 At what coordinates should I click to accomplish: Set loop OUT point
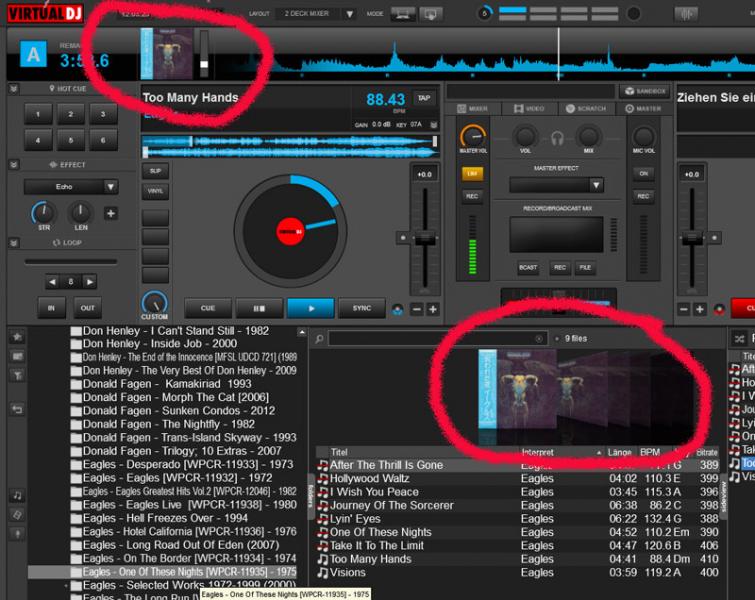tap(88, 308)
